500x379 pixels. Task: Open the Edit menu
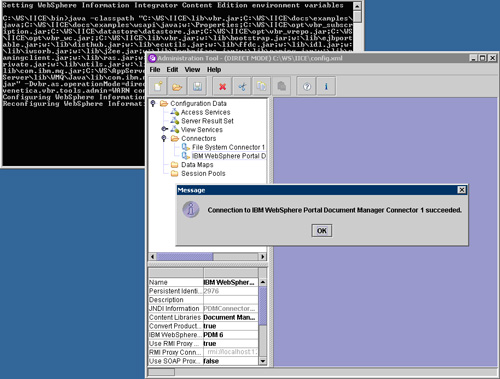(172, 70)
